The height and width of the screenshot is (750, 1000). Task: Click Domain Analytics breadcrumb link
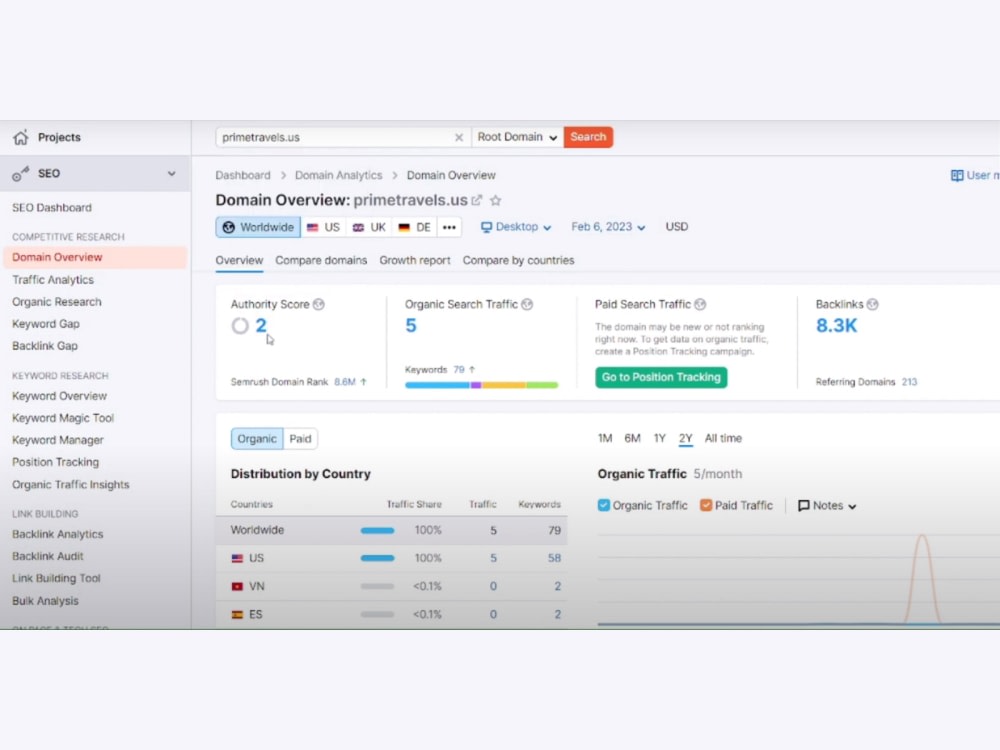click(x=338, y=175)
